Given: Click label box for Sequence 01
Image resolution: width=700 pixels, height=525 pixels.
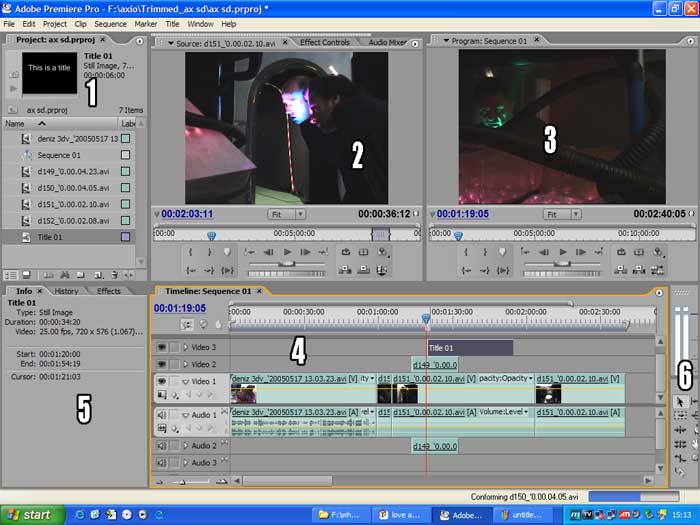Looking at the screenshot, I should pos(126,155).
